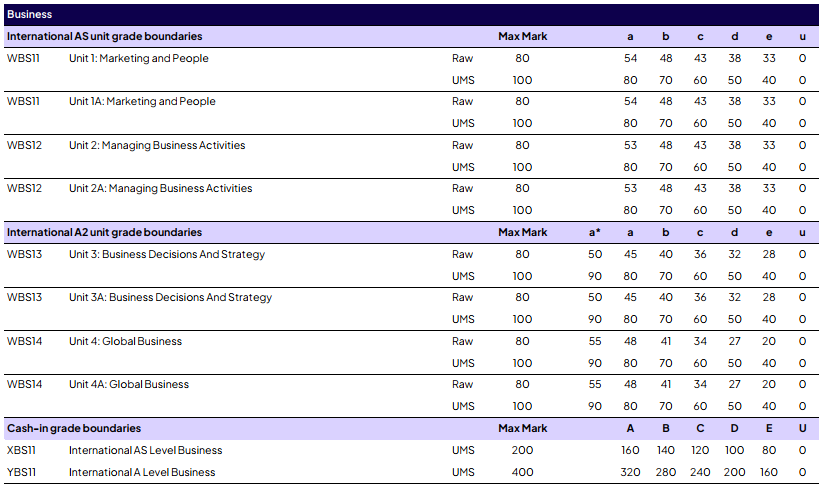Click the a* column header
The image size is (822, 492).
[595, 232]
